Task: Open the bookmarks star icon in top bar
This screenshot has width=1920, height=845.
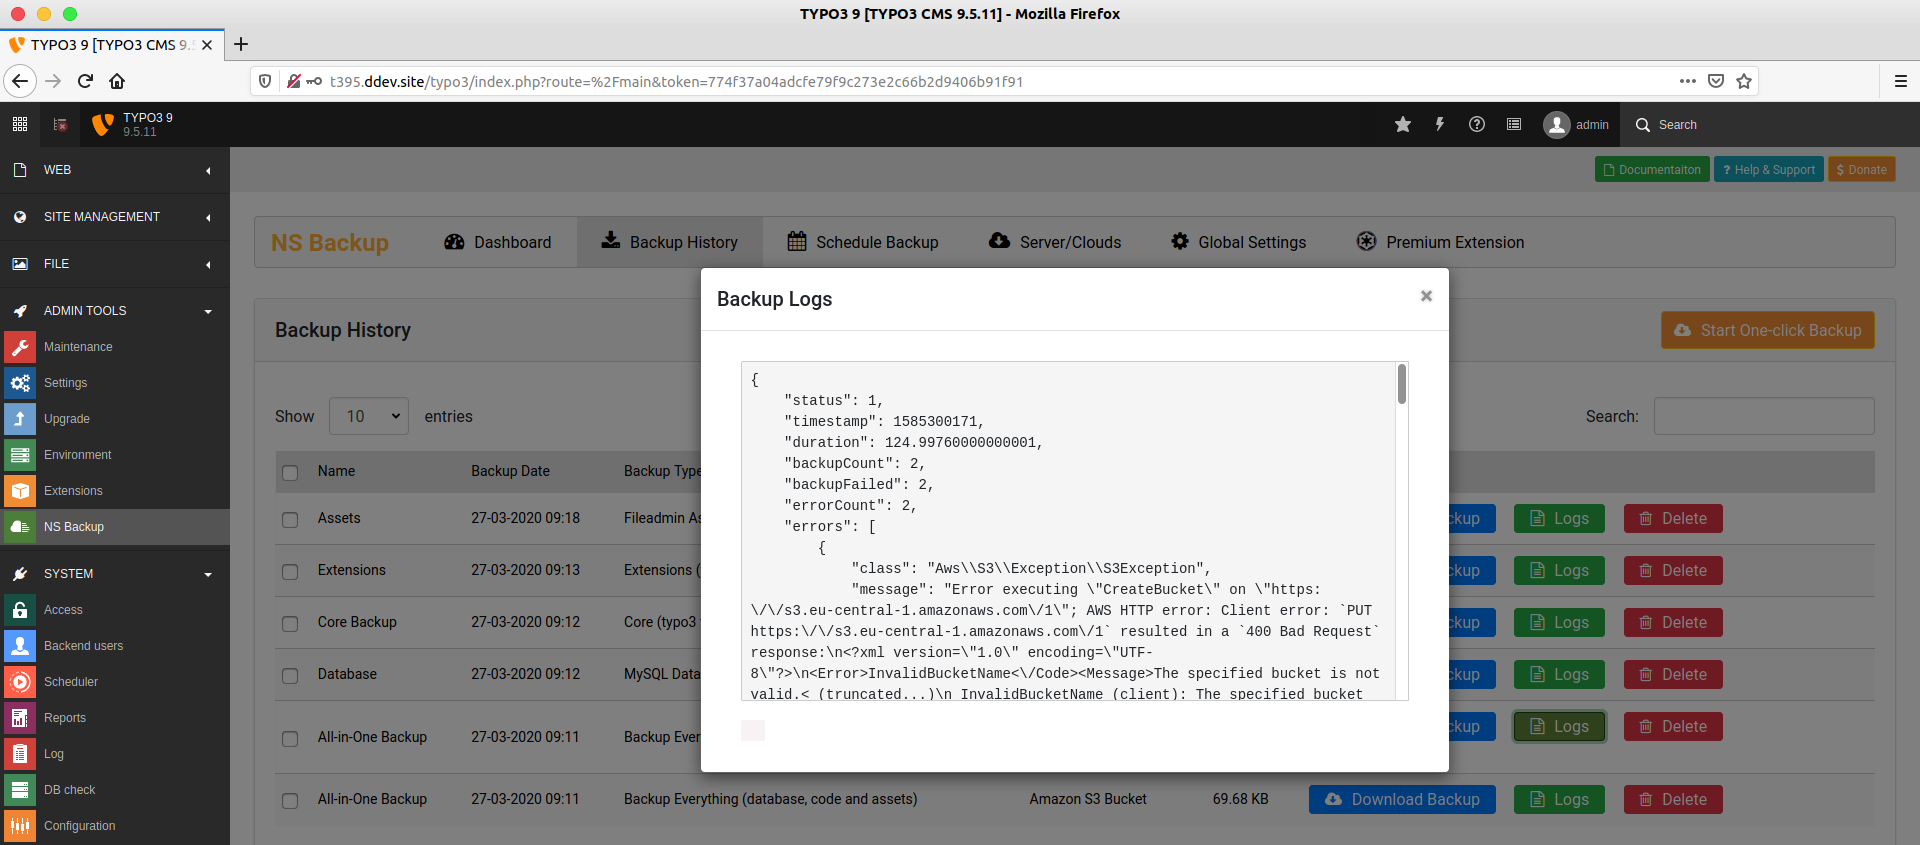Action: coord(1403,124)
